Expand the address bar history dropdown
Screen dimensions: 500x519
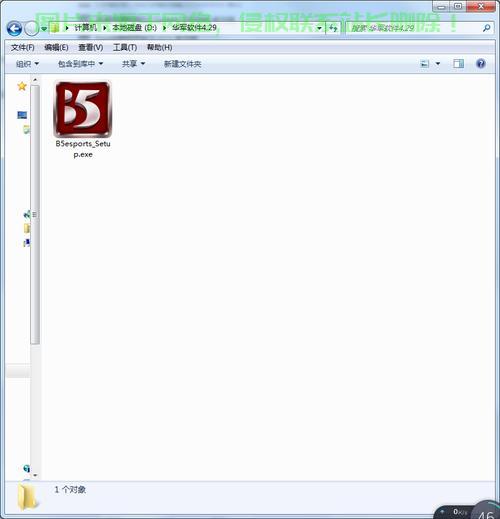click(x=319, y=28)
